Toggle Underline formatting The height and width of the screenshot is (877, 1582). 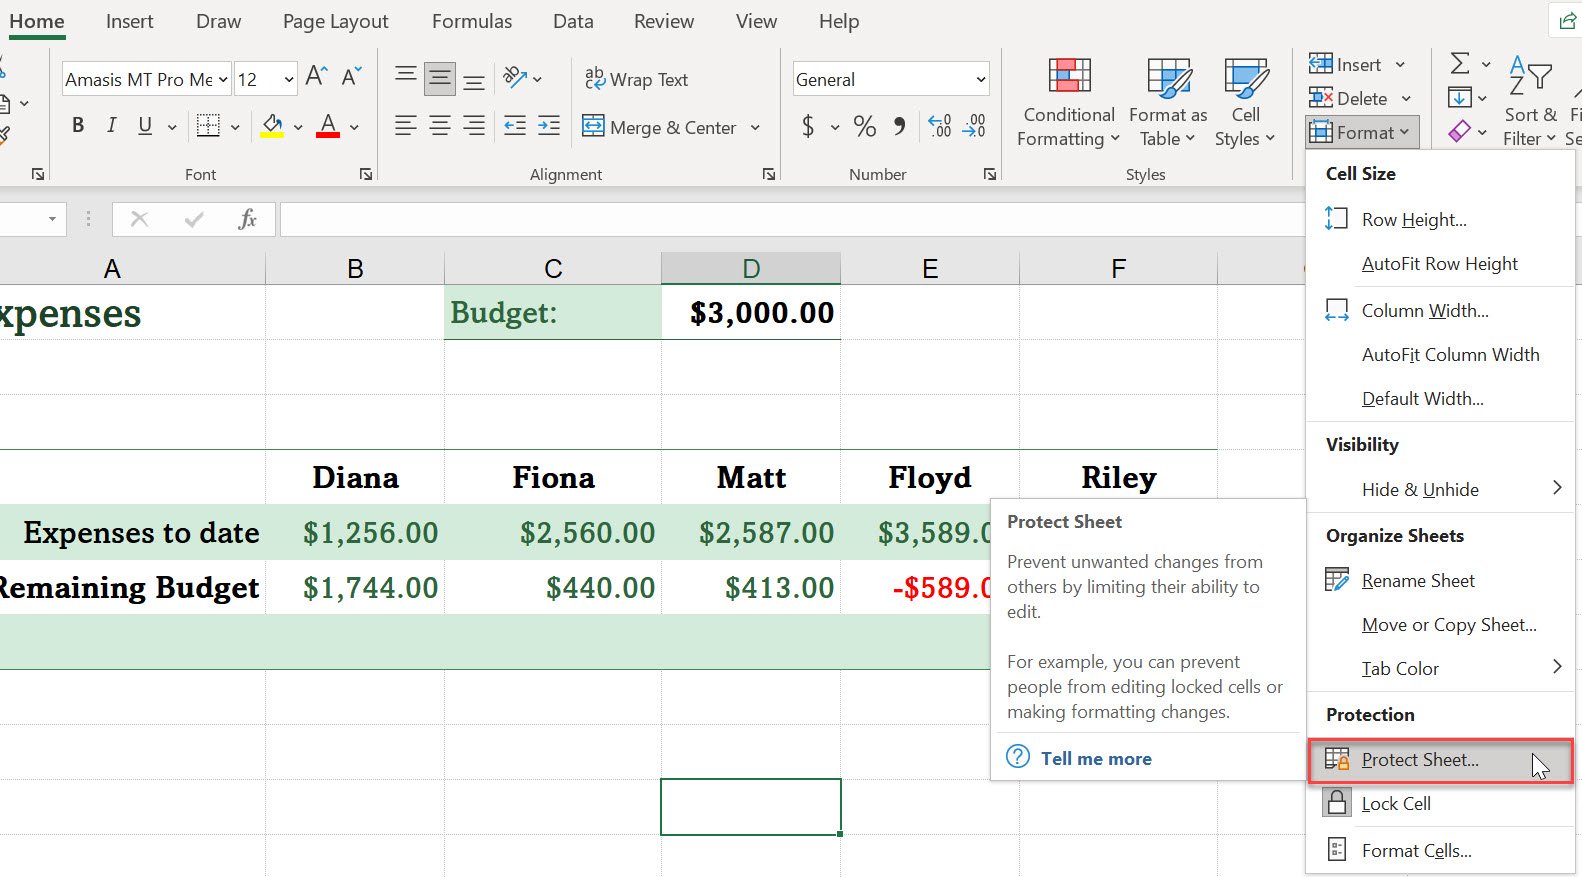145,126
